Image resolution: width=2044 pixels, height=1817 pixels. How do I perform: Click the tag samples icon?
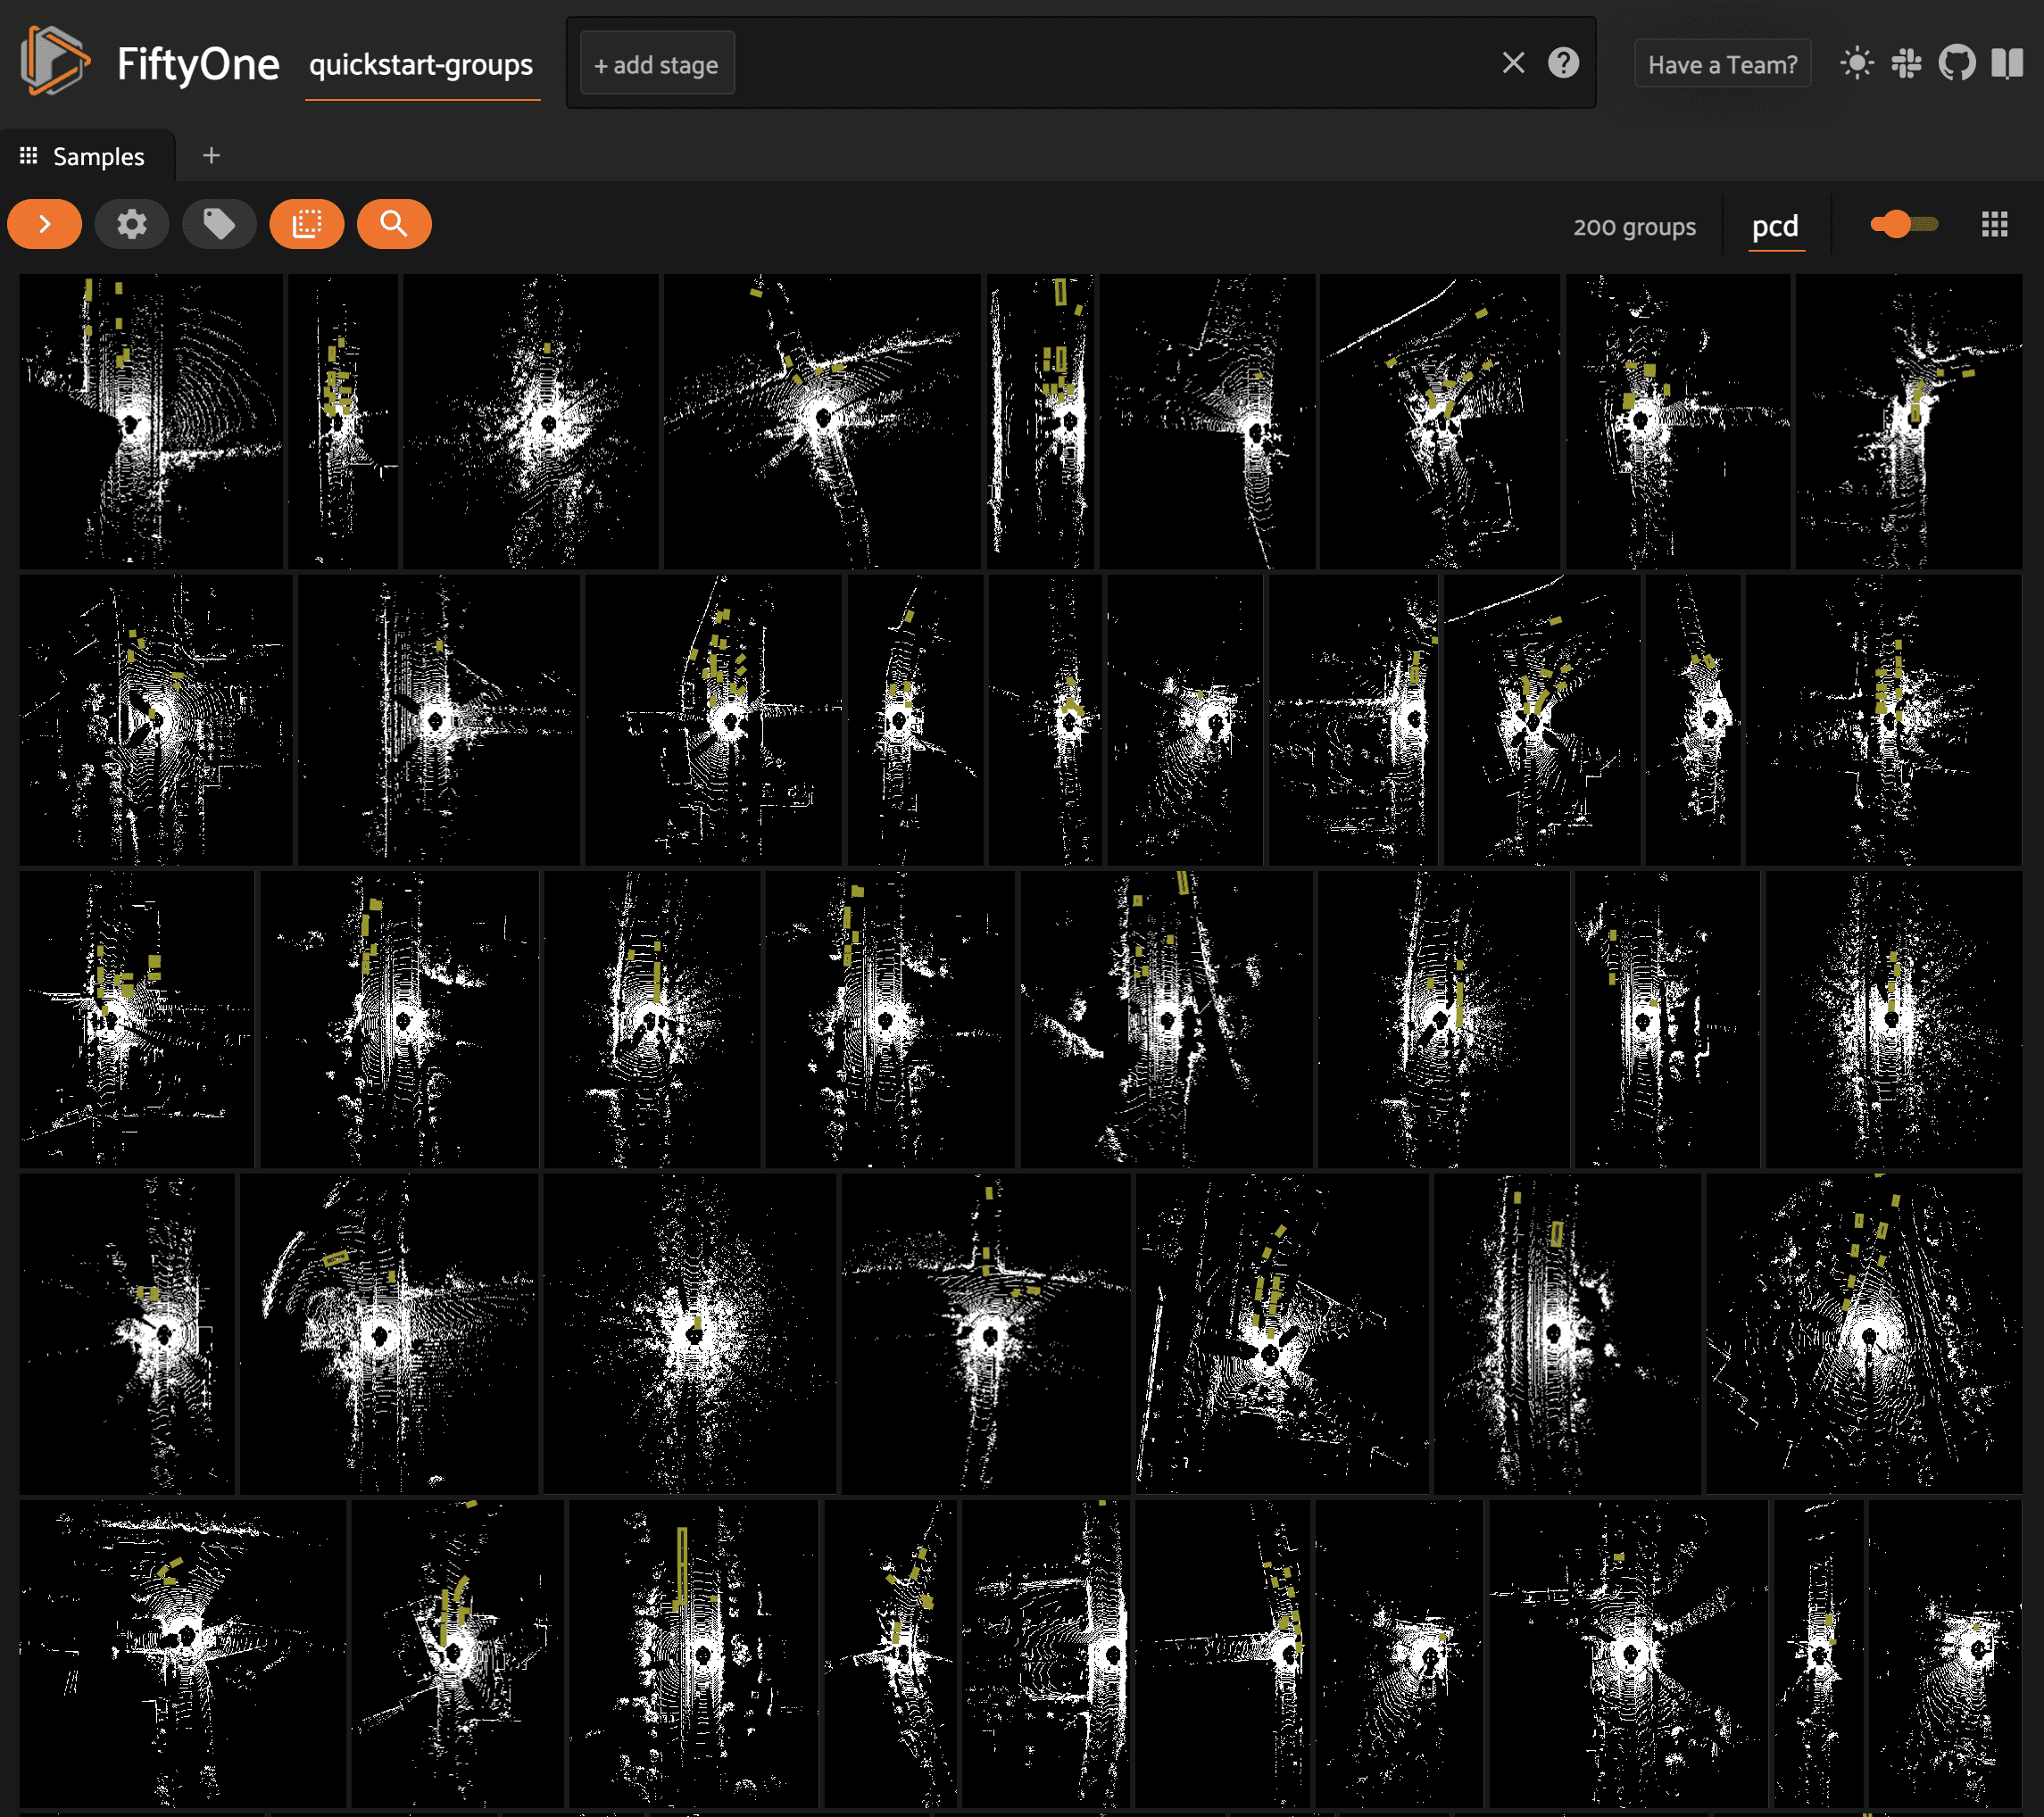(x=219, y=224)
